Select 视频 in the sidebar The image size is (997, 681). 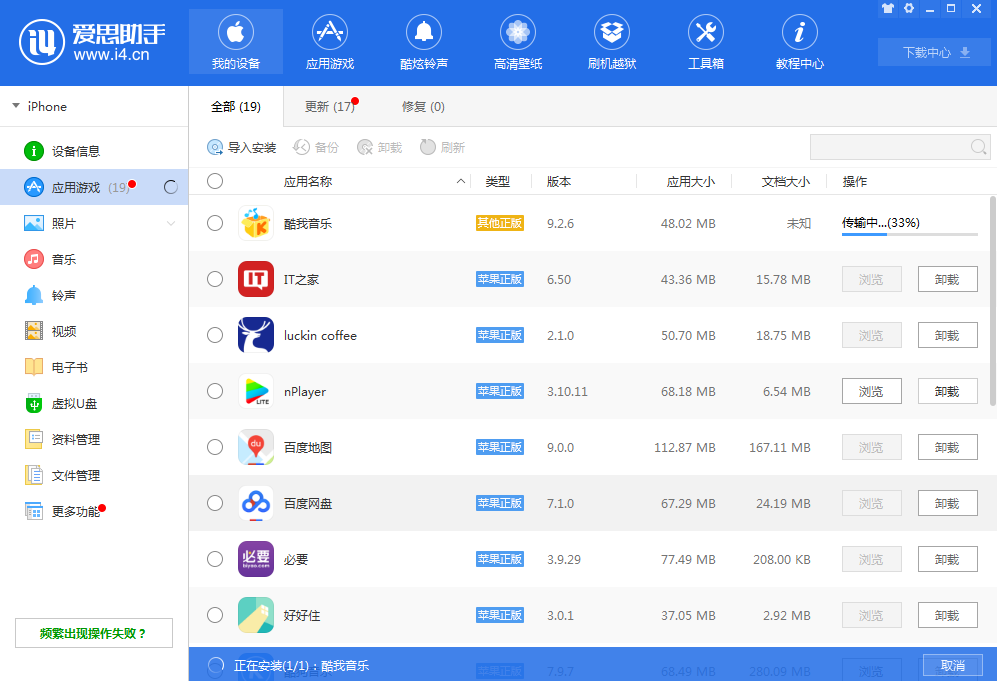pos(94,331)
